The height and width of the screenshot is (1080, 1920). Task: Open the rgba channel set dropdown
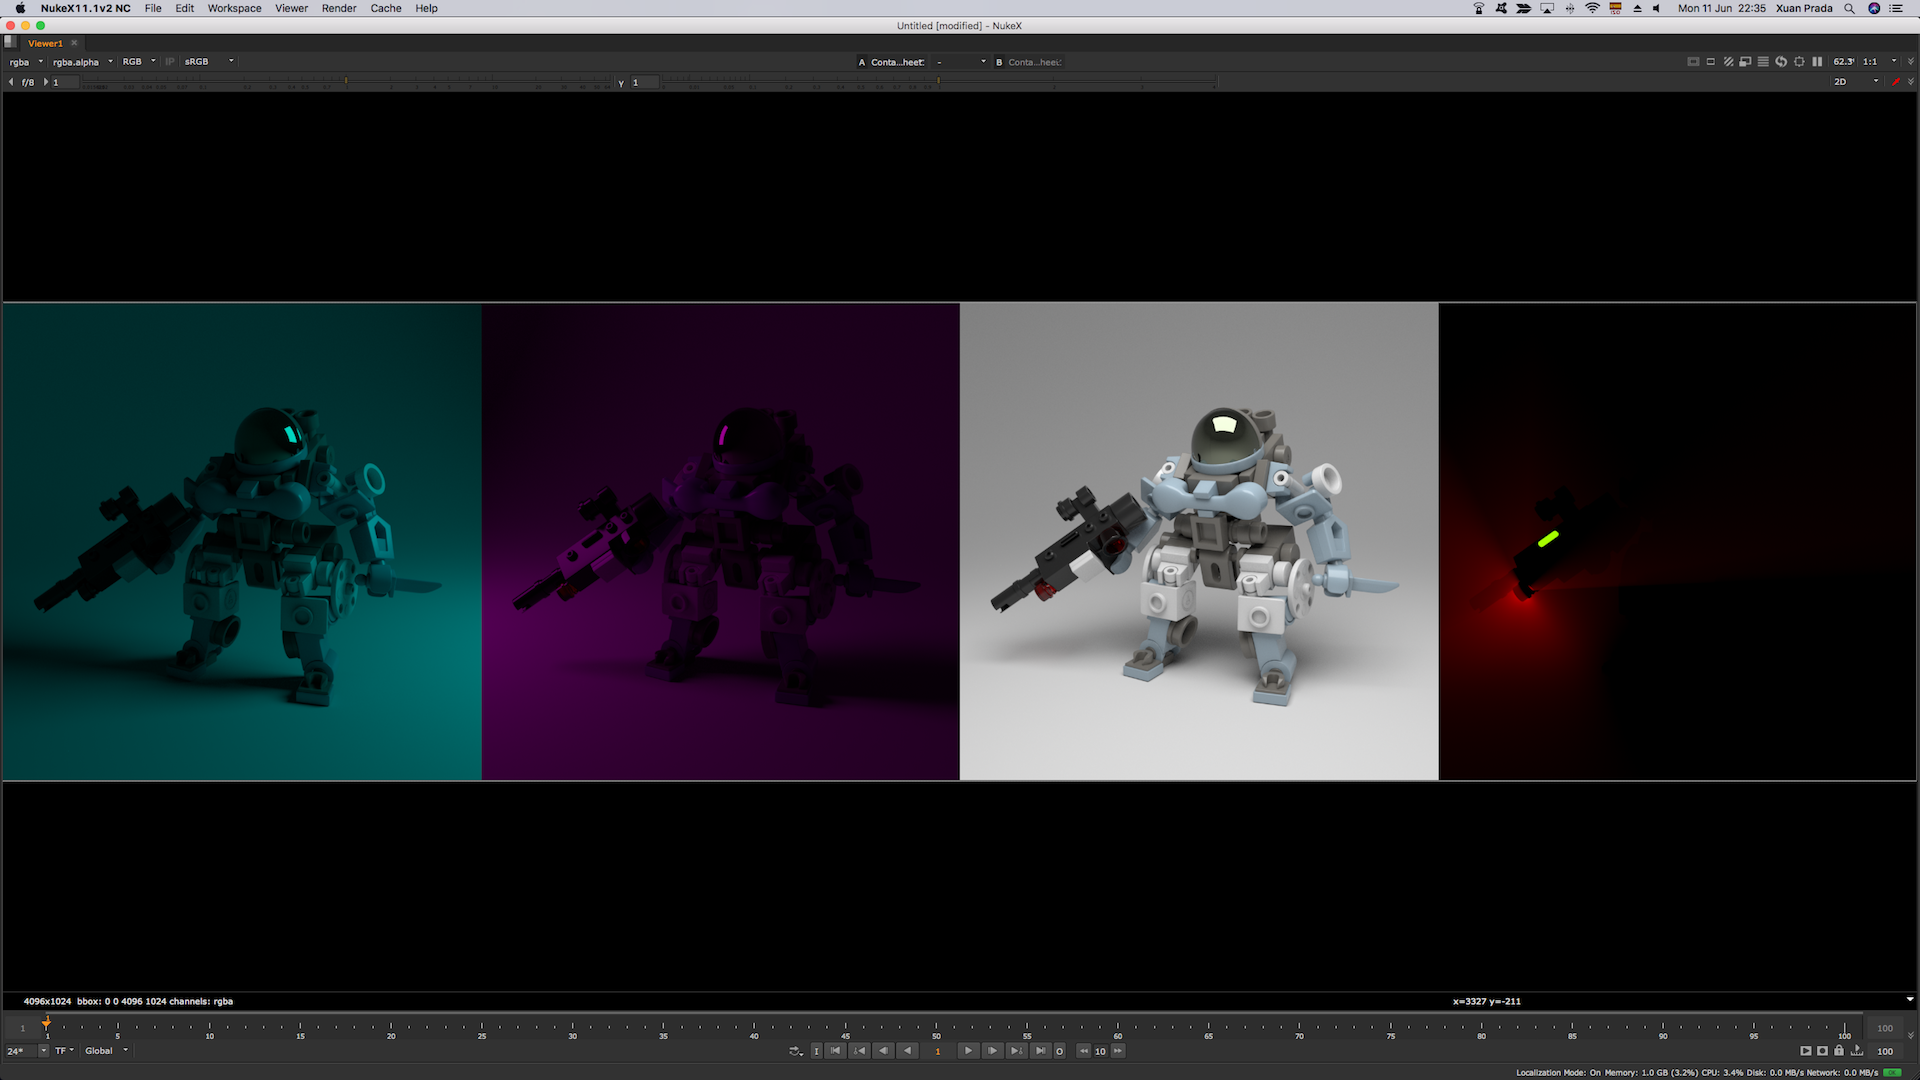pos(26,62)
